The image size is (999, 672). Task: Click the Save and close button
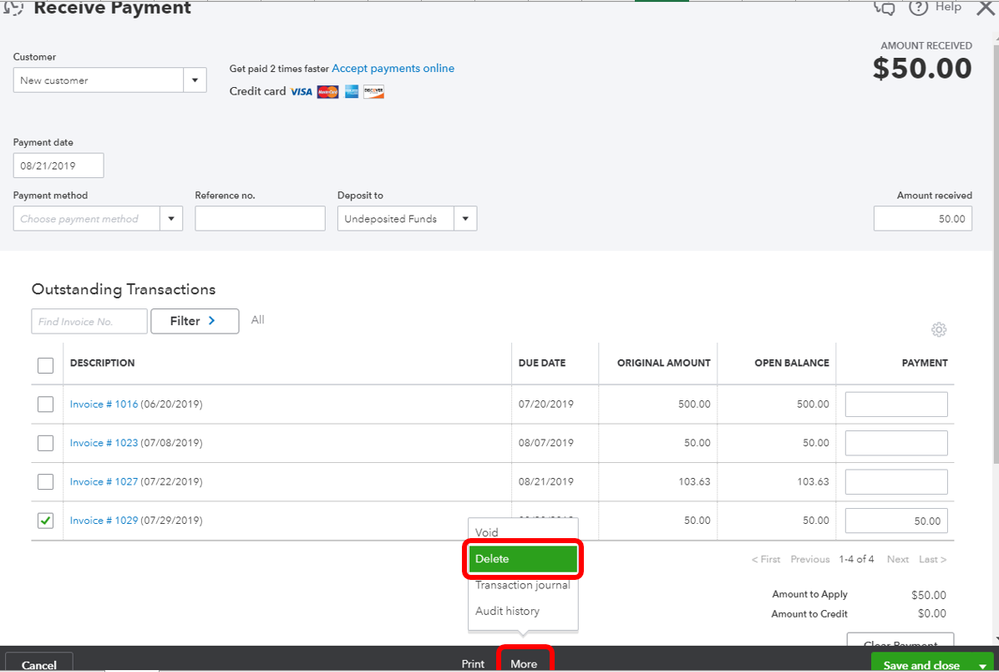(921, 664)
